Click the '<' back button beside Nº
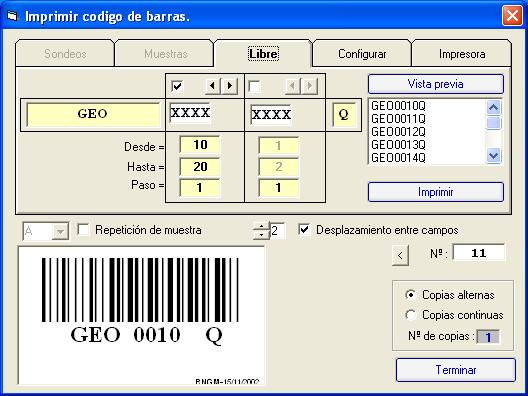The height and width of the screenshot is (396, 528). pyautogui.click(x=400, y=255)
